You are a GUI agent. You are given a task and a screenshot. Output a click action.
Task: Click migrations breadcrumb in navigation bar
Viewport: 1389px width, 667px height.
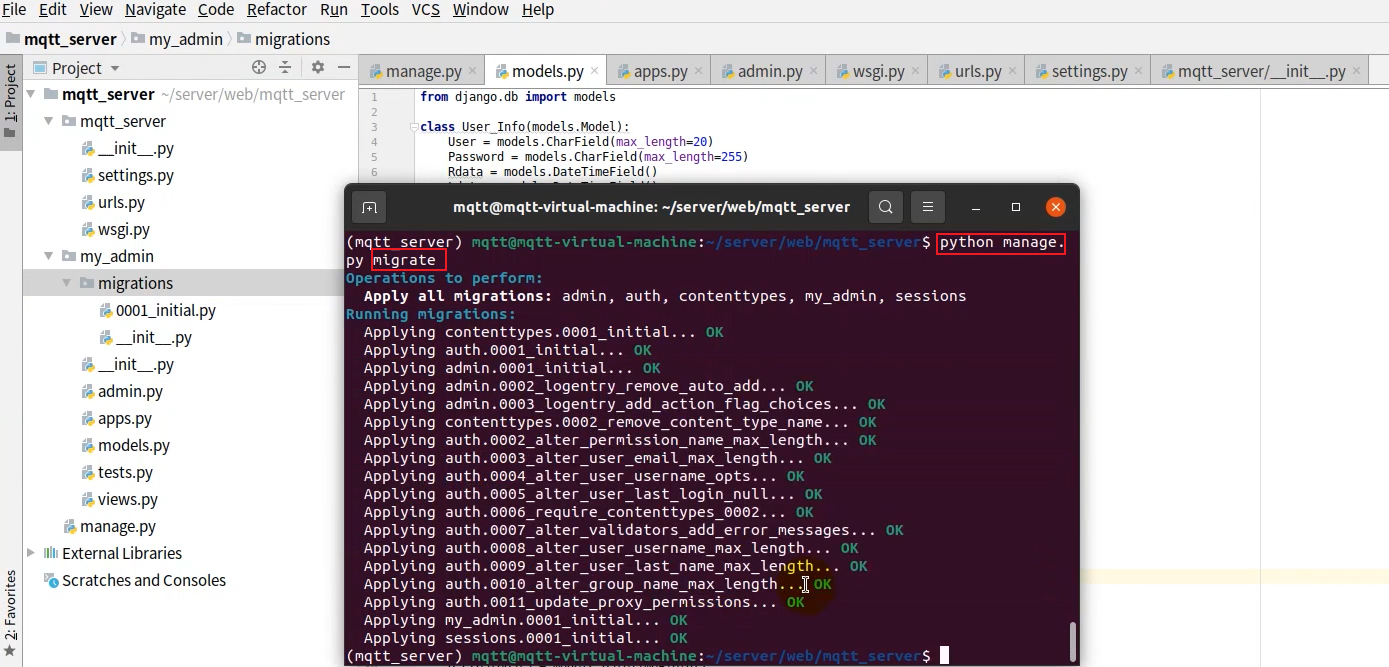pyautogui.click(x=284, y=39)
